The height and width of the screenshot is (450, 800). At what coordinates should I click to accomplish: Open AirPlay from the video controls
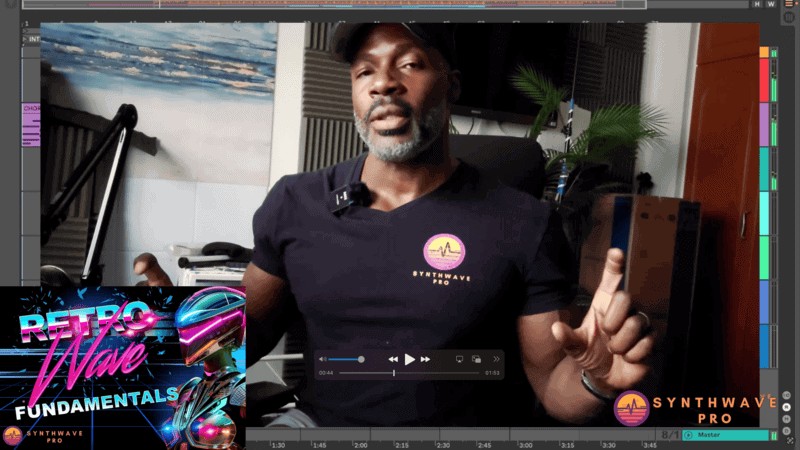click(459, 359)
